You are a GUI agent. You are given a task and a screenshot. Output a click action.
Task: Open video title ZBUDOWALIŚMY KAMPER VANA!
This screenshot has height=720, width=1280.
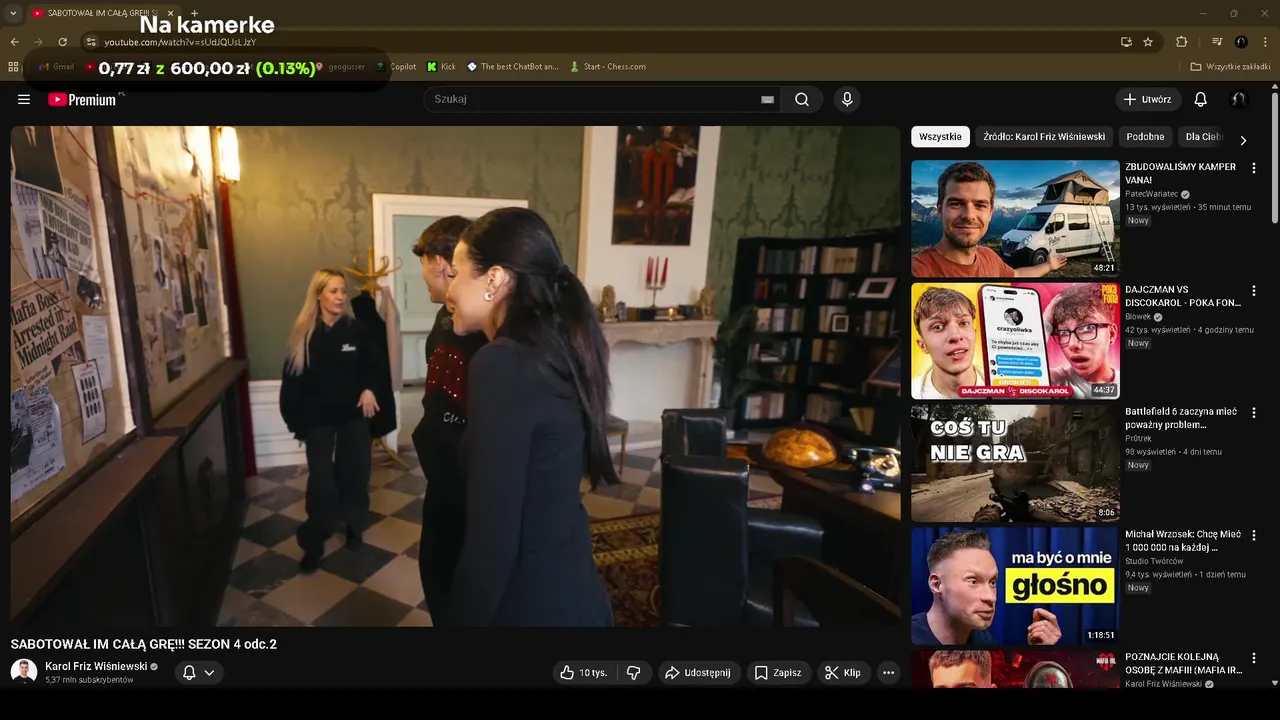point(1180,173)
